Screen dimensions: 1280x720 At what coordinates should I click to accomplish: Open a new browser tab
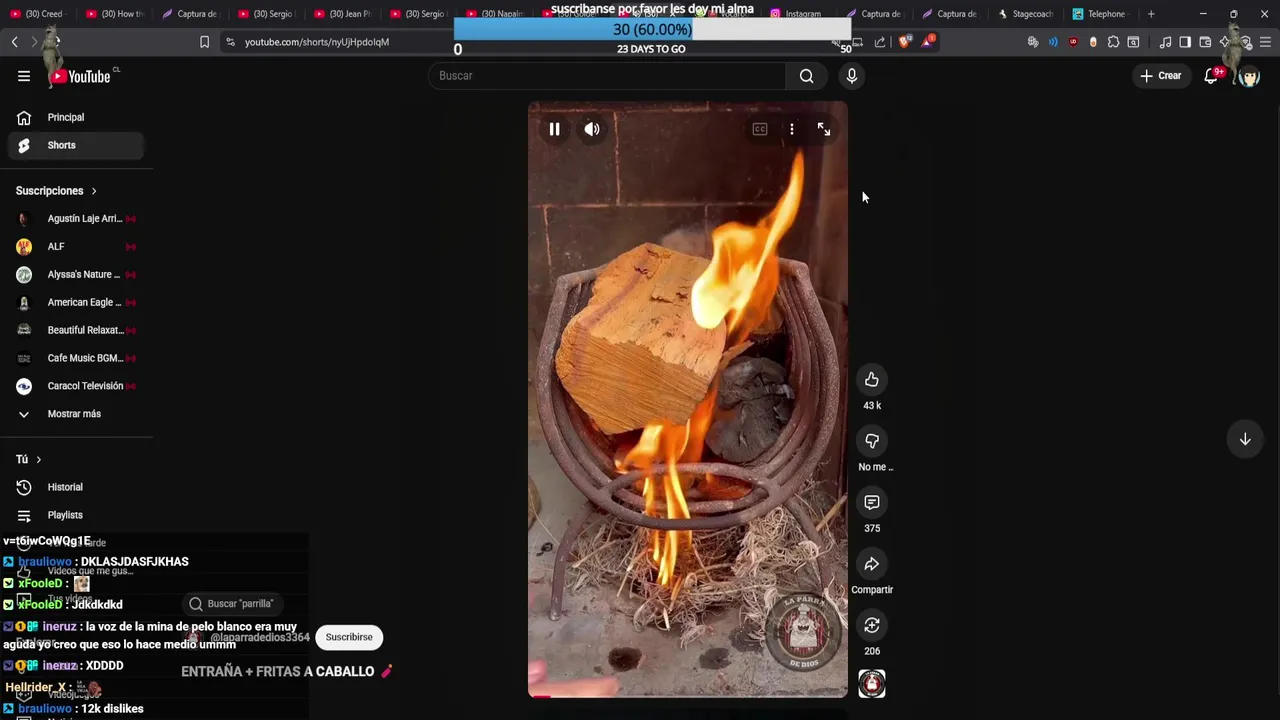tap(1151, 14)
